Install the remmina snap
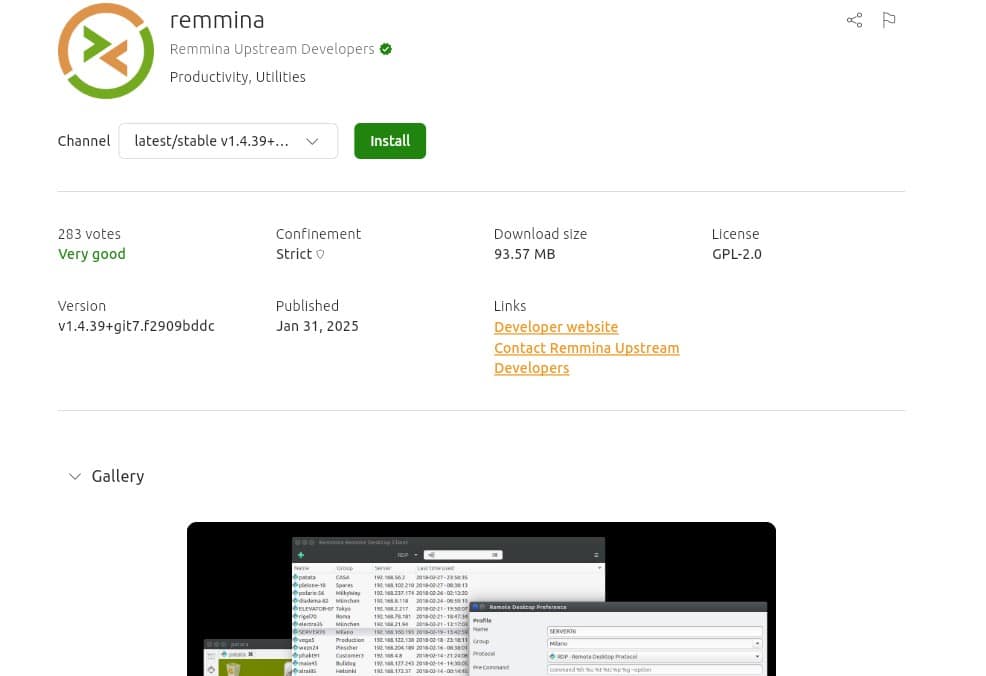The image size is (986, 676). click(x=390, y=141)
